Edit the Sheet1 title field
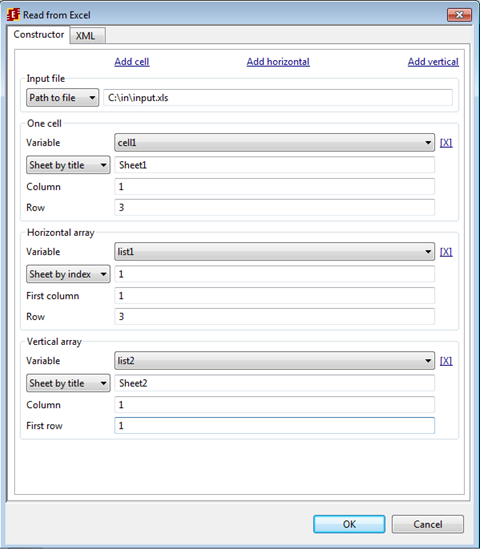The width and height of the screenshot is (482, 549). [x=275, y=165]
